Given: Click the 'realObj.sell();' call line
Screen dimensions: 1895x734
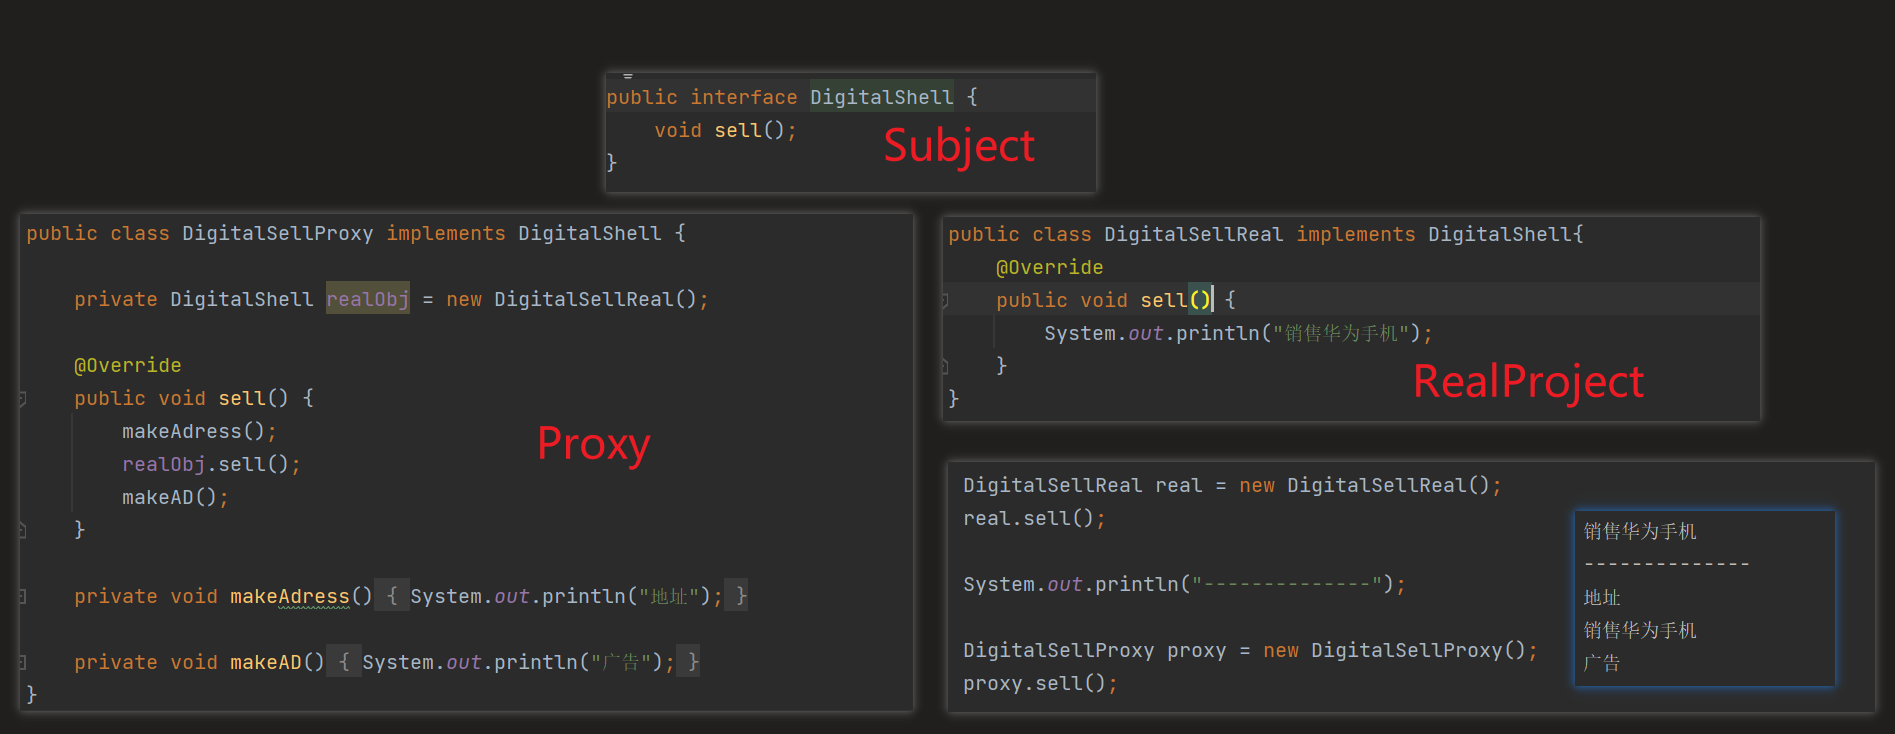Looking at the screenshot, I should click(x=211, y=464).
